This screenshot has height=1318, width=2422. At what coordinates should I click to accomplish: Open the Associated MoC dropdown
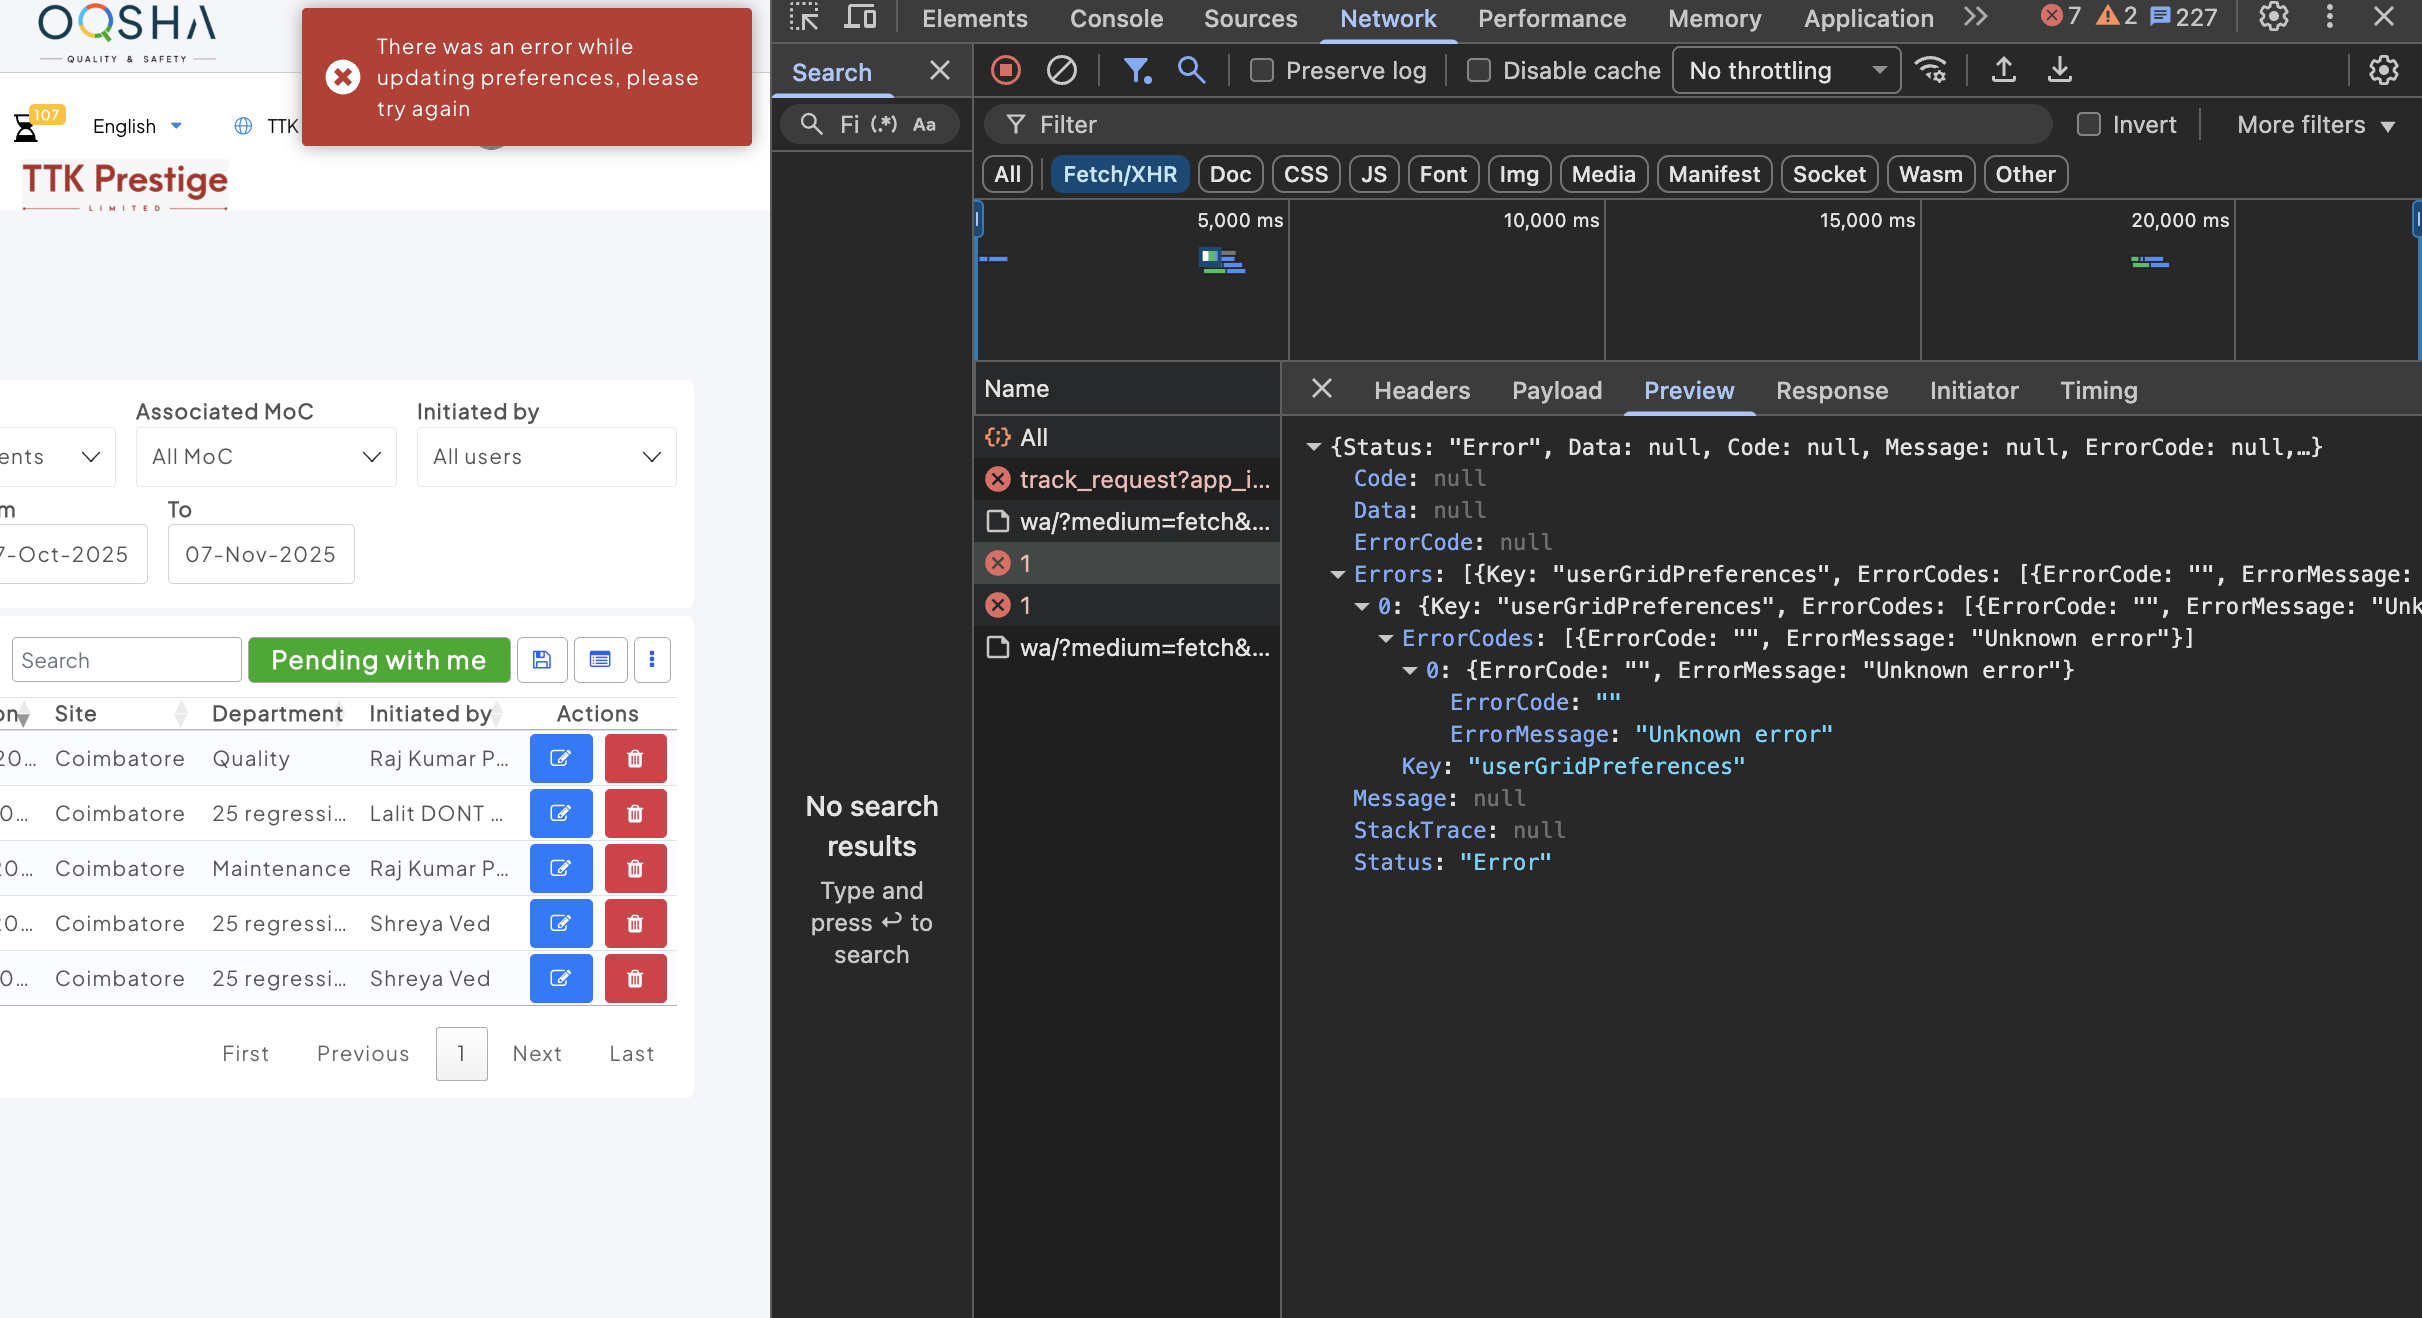click(x=266, y=457)
